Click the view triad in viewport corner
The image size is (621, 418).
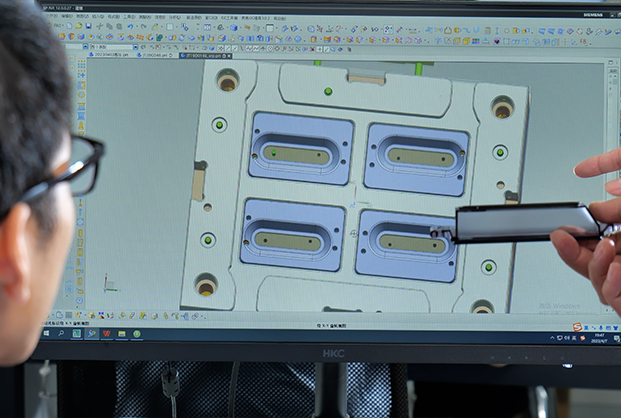(110, 283)
